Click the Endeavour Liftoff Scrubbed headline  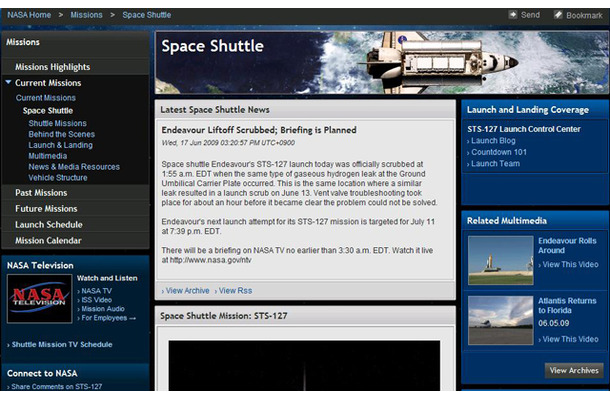259,130
